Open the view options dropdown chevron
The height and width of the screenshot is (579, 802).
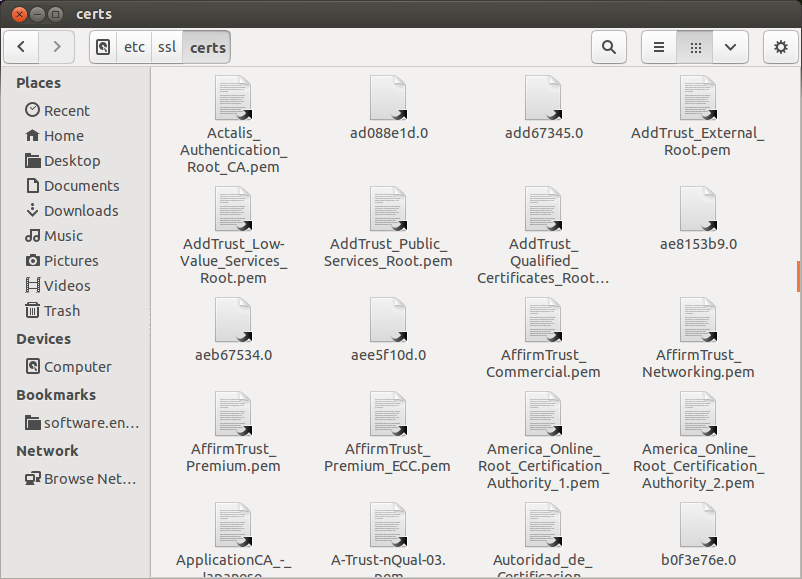(729, 46)
